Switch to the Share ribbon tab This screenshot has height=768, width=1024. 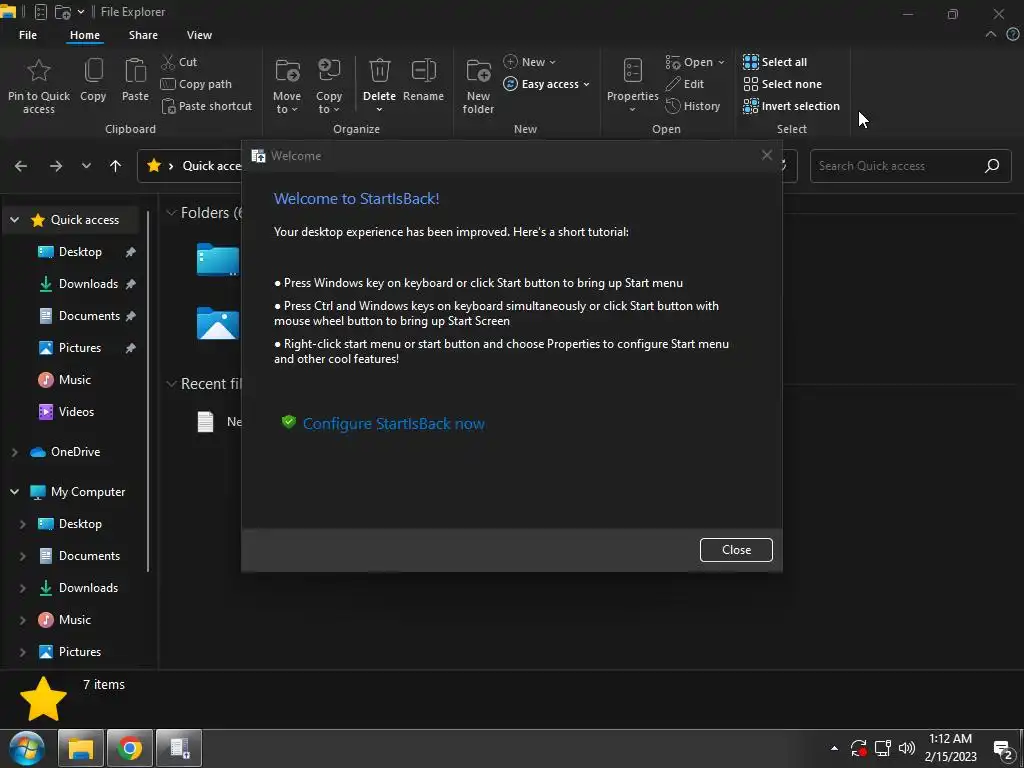point(143,35)
